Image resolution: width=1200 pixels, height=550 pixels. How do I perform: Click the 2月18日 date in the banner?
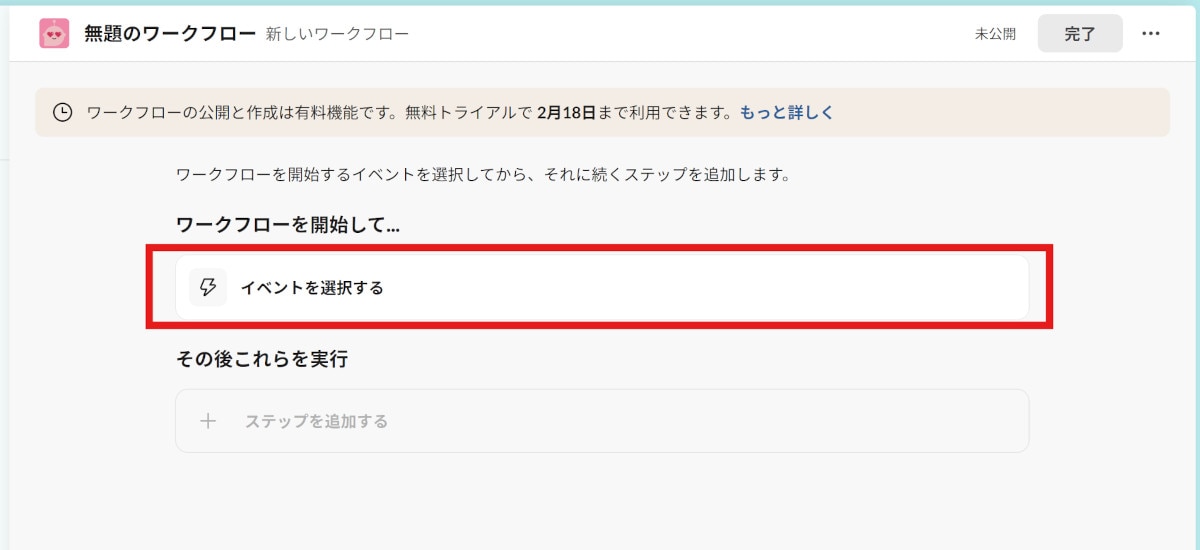coord(566,112)
